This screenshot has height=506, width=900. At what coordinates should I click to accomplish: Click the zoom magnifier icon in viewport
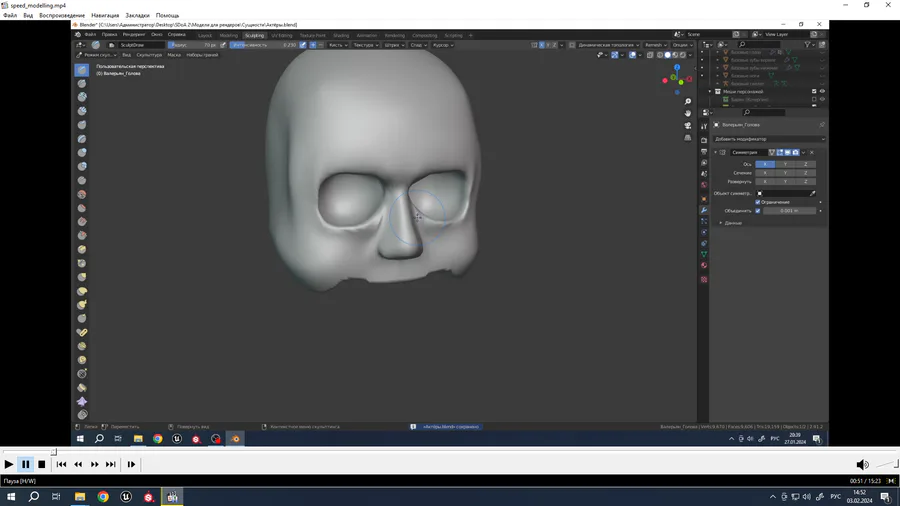coord(688,102)
